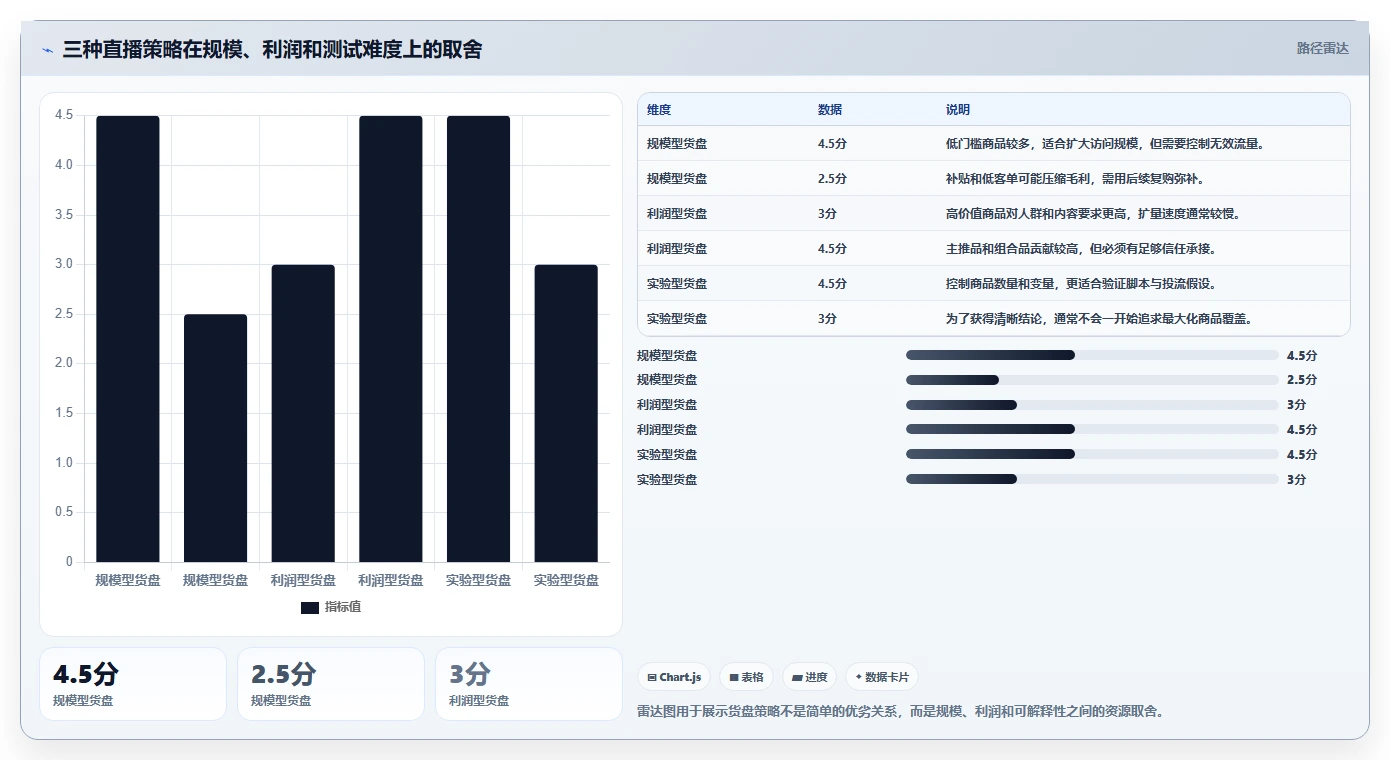The height and width of the screenshot is (760, 1390).
Task: Click the 利润型货盘 progress bar showing 4.5分
Action: click(x=1092, y=430)
